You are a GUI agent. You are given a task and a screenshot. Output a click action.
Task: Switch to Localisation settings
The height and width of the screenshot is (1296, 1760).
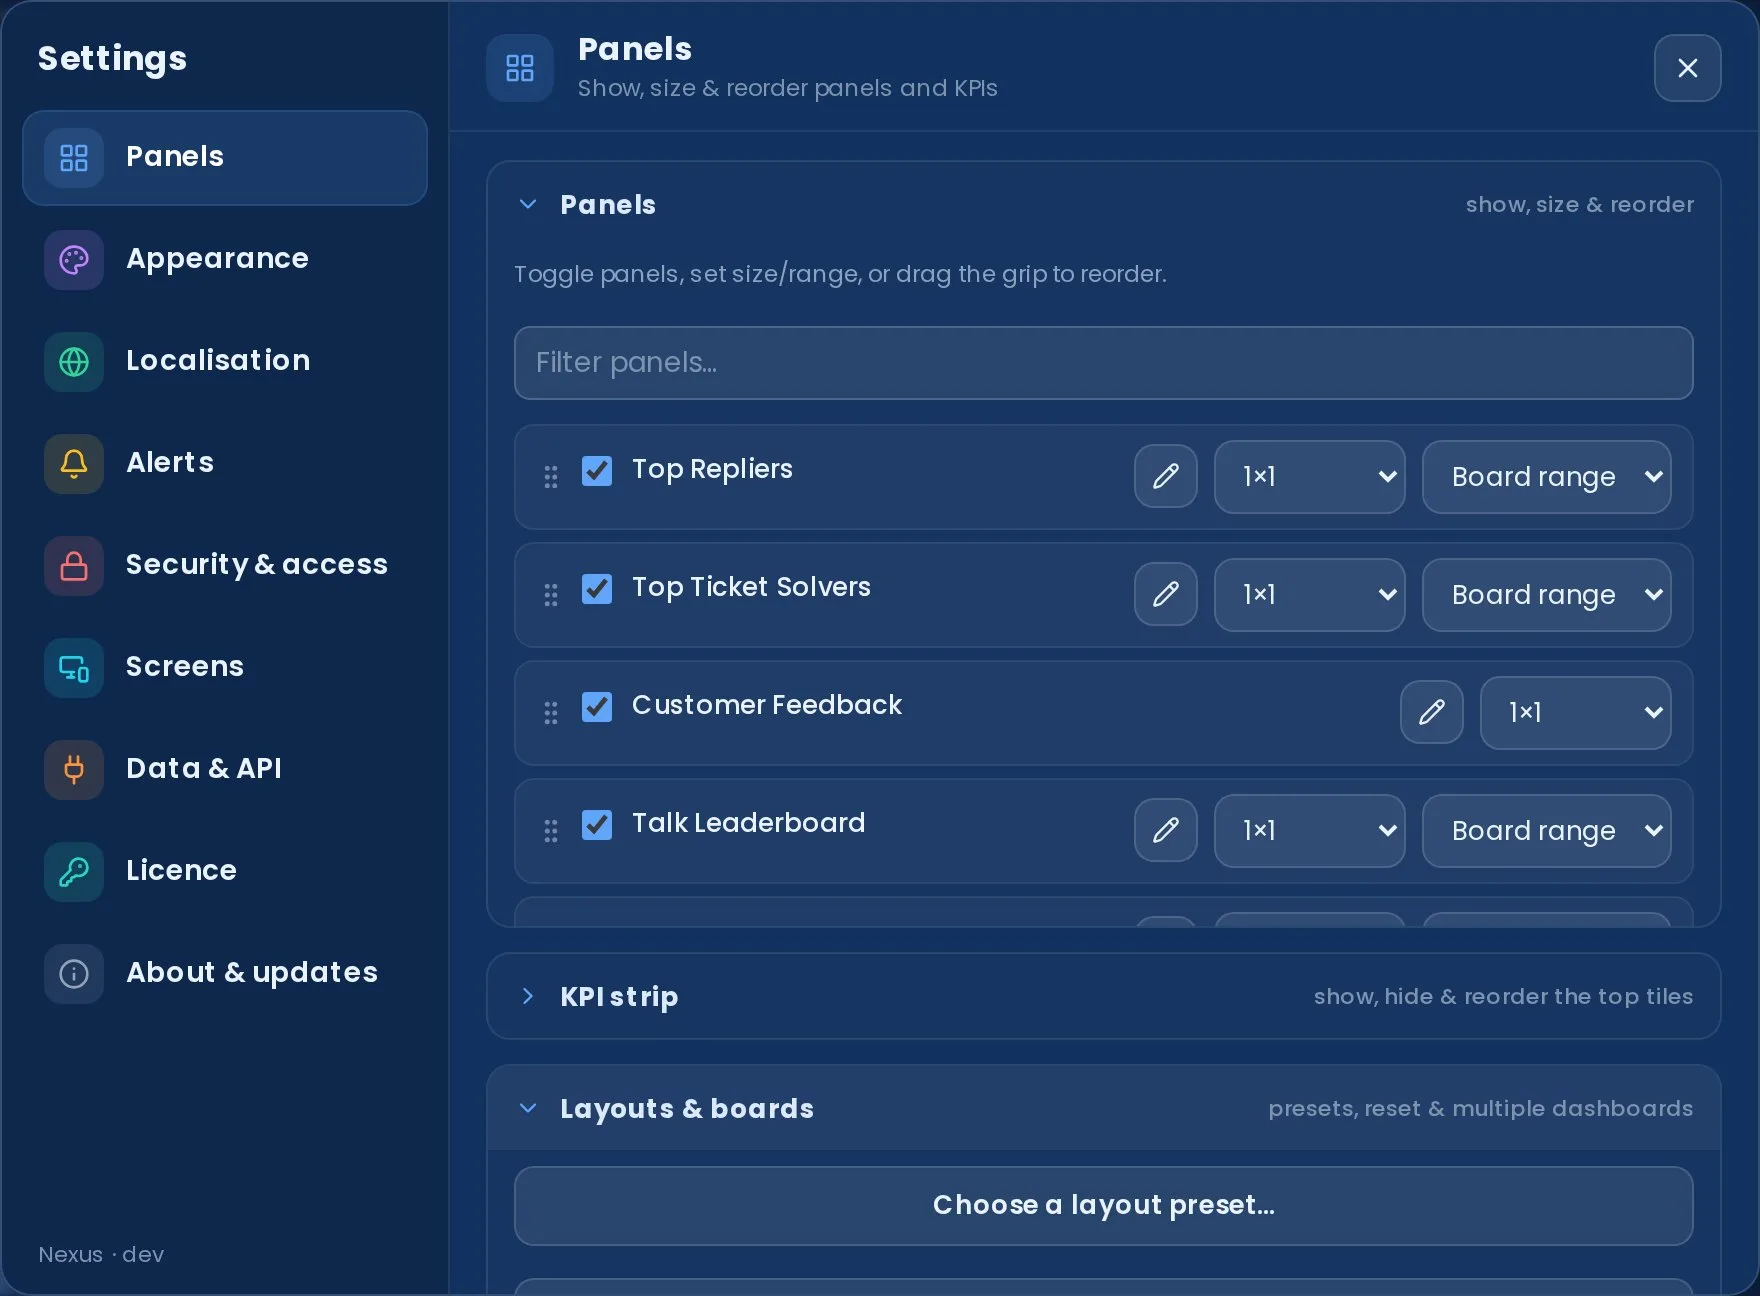225,362
